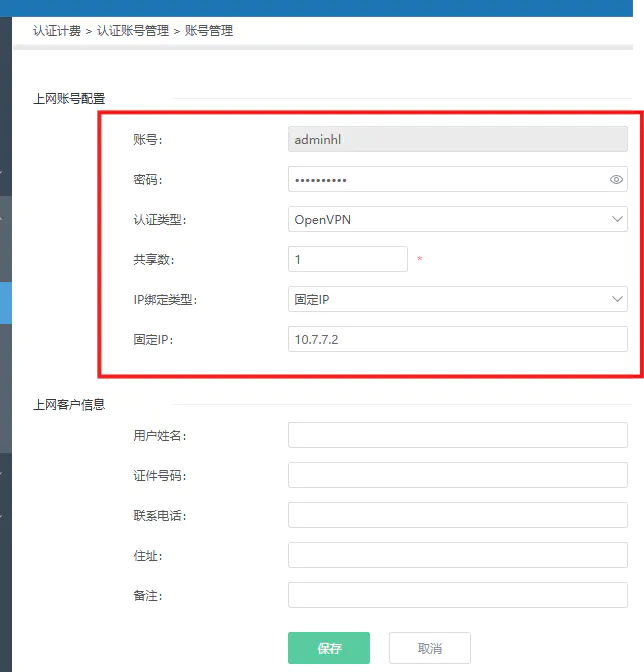Toggle password visibility eye icon
Screen dimensions: 644x672
point(616,180)
